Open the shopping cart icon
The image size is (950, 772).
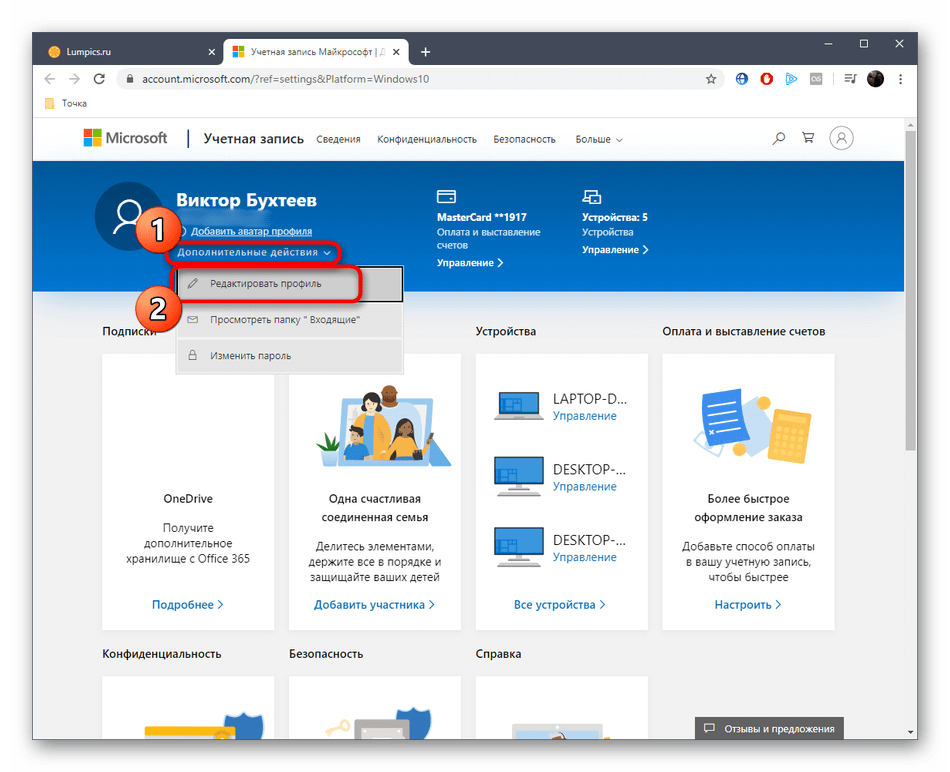coord(808,139)
